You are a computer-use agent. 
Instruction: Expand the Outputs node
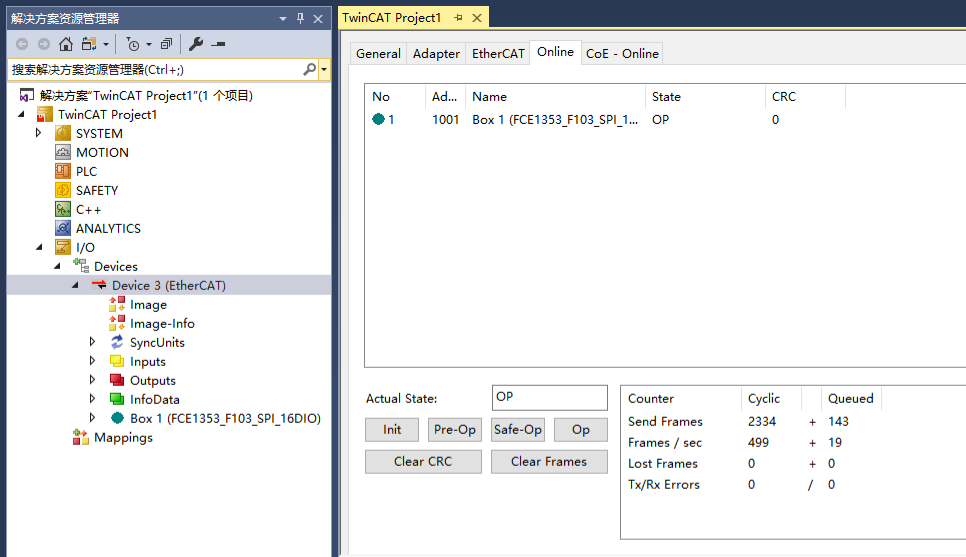92,380
